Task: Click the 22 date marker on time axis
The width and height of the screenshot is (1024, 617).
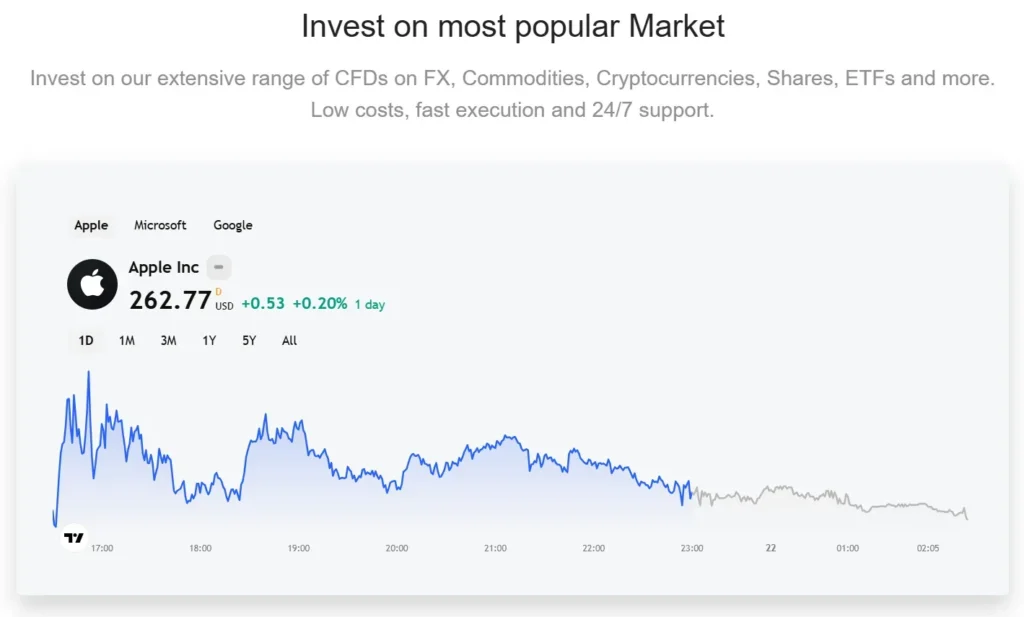Action: (771, 548)
